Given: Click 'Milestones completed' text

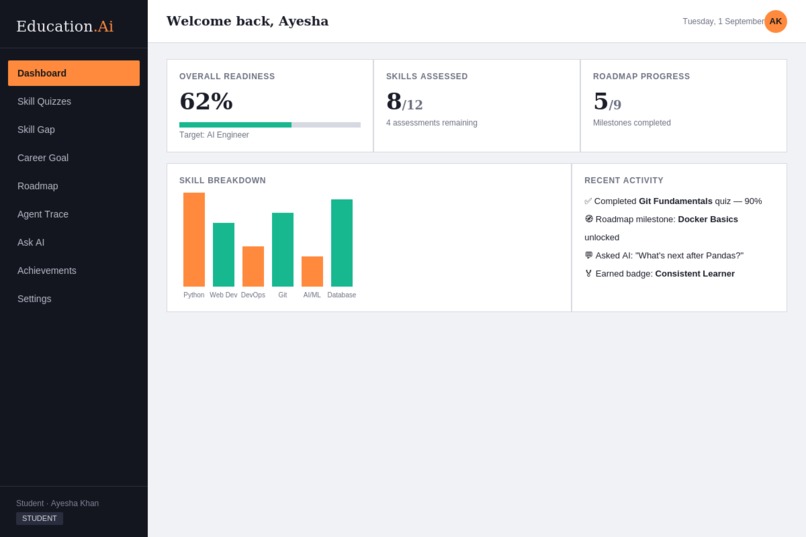Looking at the screenshot, I should pos(632,123).
